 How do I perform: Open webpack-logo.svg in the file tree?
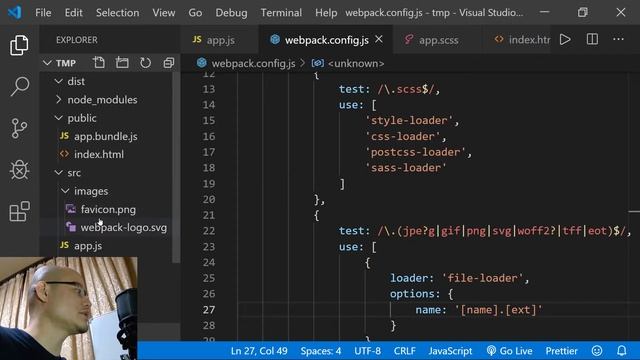tap(123, 227)
